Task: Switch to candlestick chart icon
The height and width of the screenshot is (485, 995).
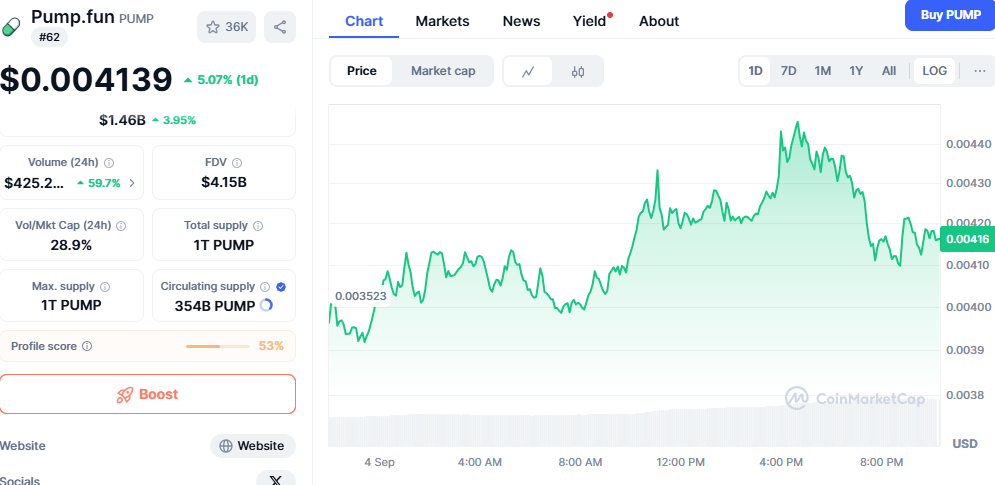Action: [577, 71]
